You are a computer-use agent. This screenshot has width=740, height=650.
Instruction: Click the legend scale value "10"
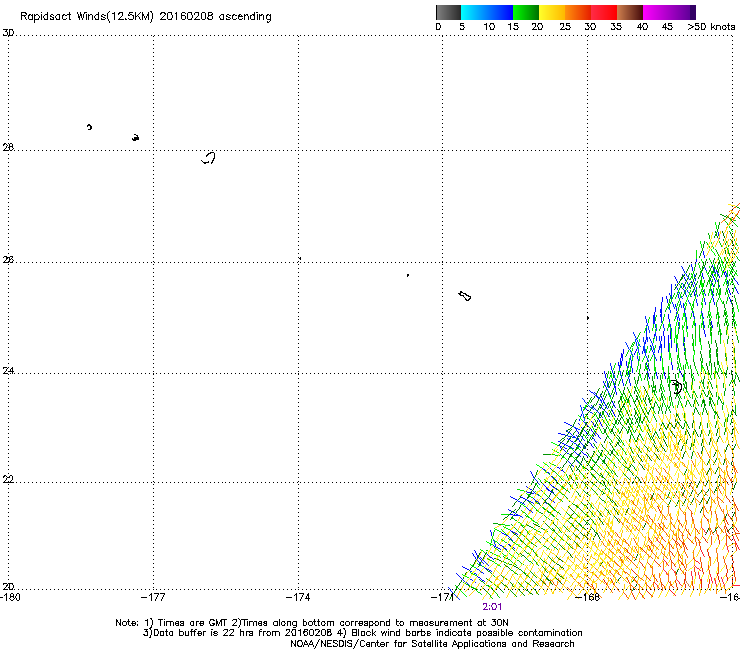point(489,27)
